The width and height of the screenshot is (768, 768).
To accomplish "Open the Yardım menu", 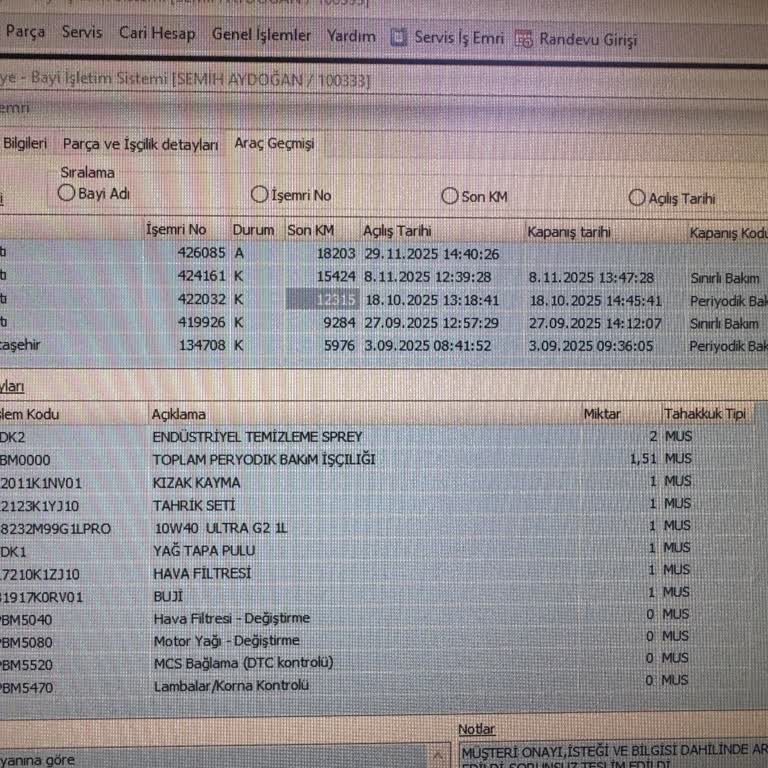I will [x=351, y=36].
